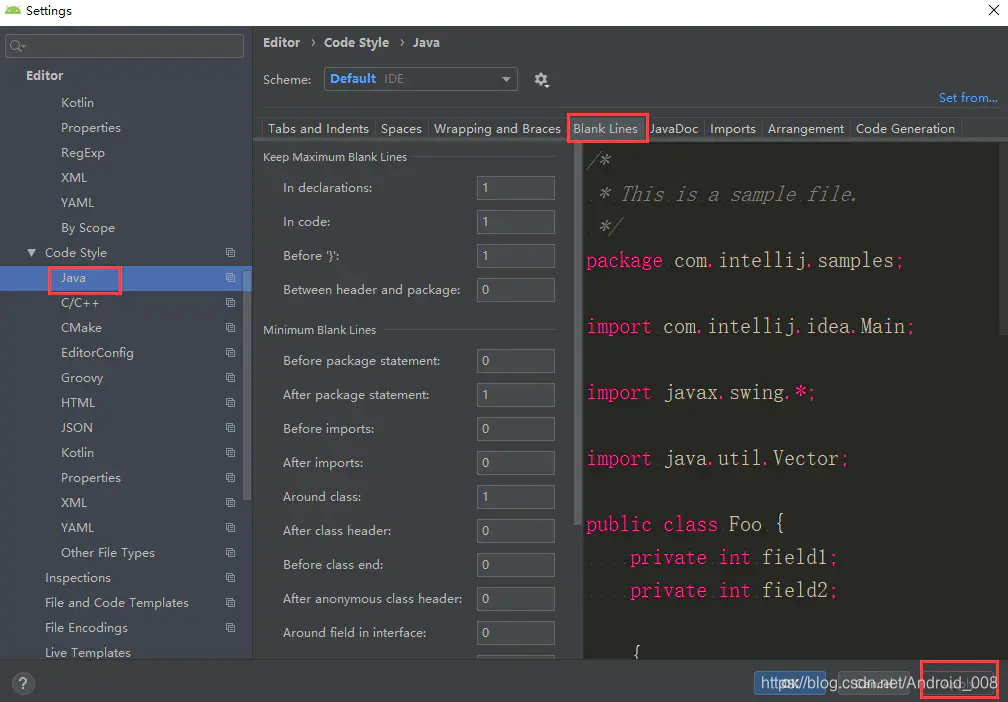Viewport: 1008px width, 702px height.
Task: Select C/C++ in the settings tree
Action: point(80,303)
